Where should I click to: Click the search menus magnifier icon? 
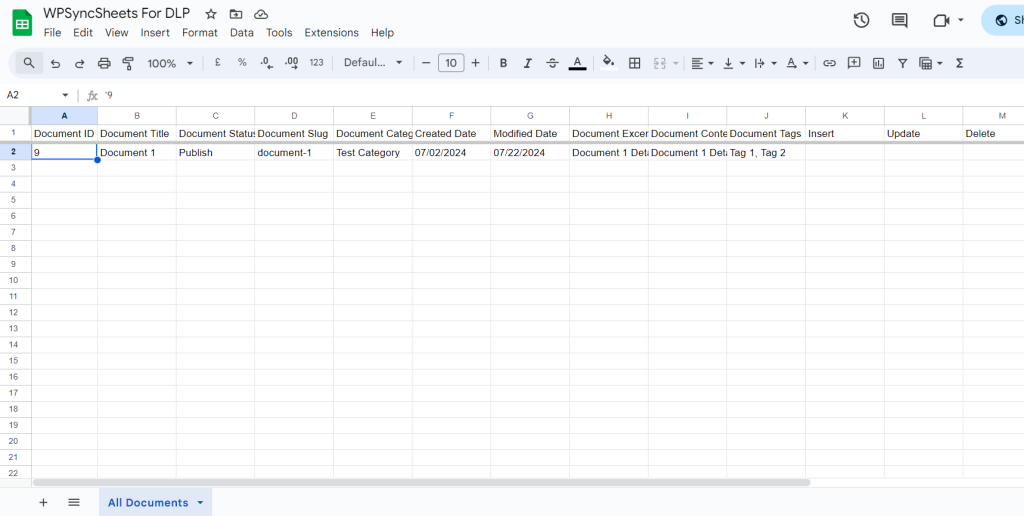click(x=29, y=63)
